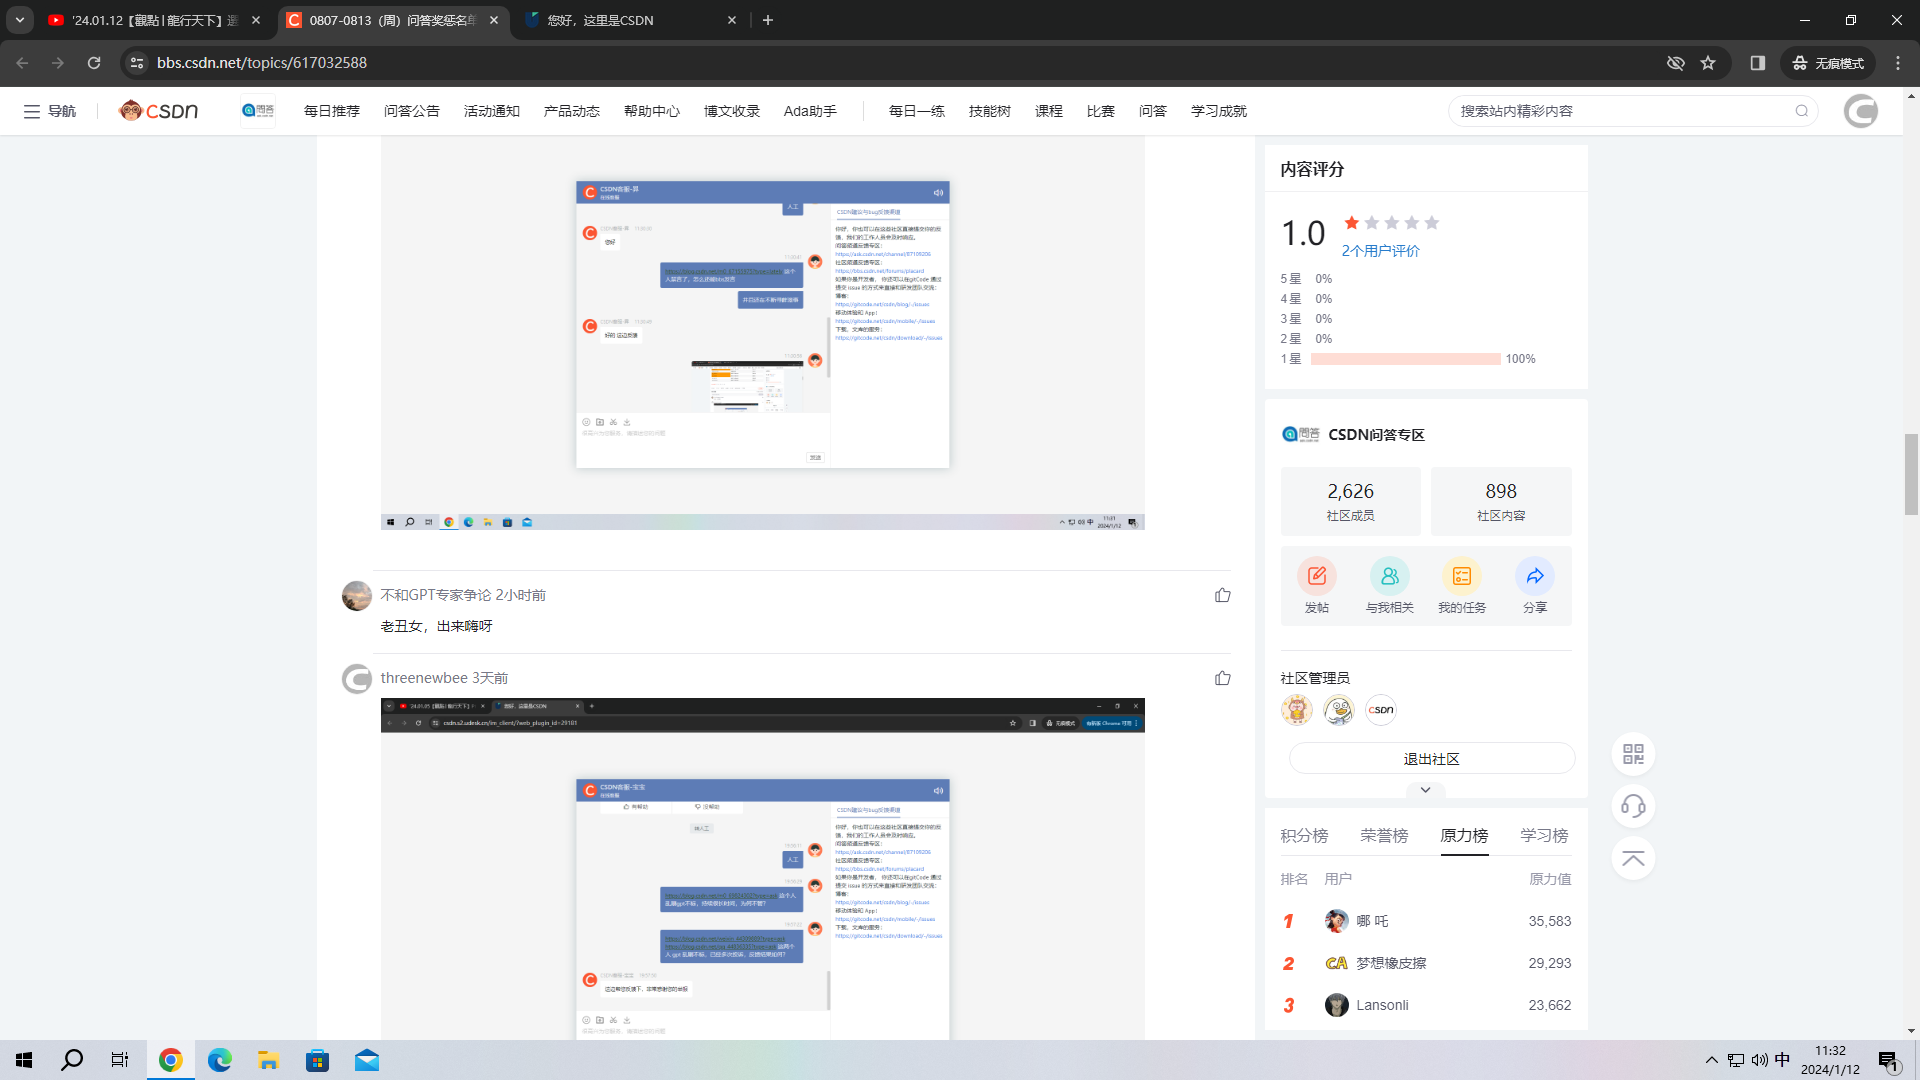Viewport: 1920px width, 1080px height.
Task: Open customer service headset icon
Action: coord(1633,806)
